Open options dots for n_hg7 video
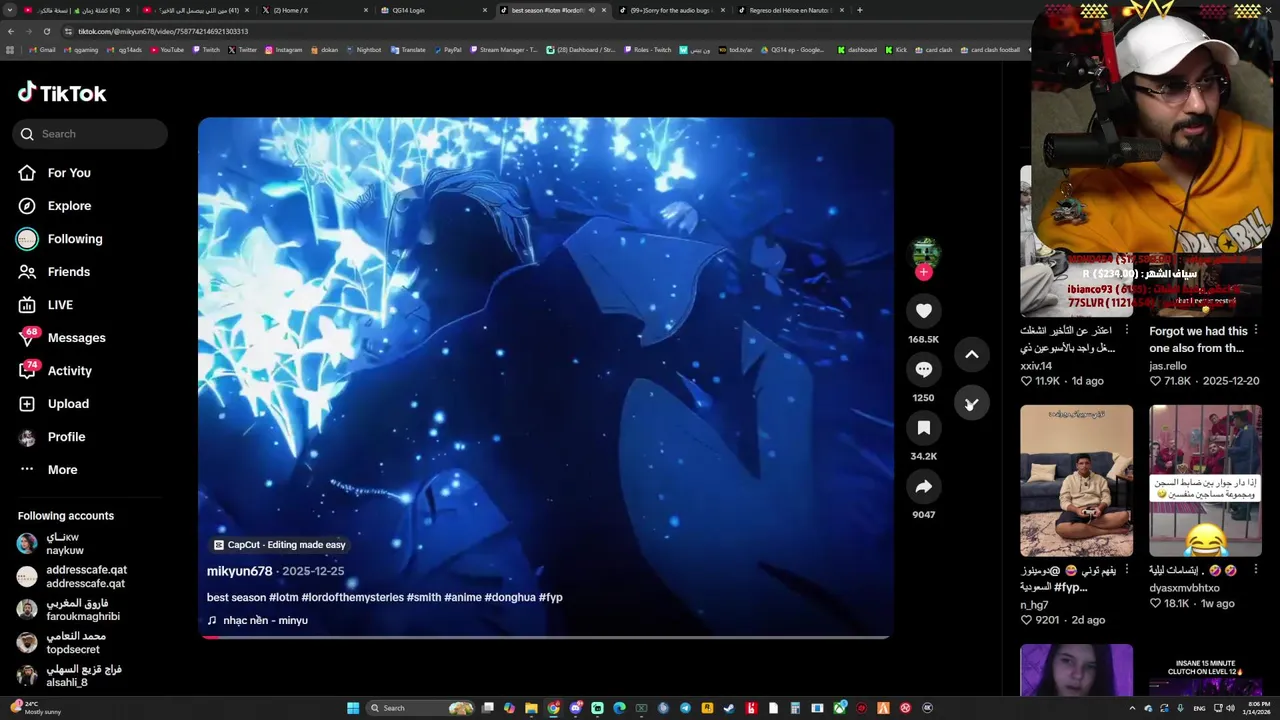Screen dimensions: 1280x720 pos(1127,570)
